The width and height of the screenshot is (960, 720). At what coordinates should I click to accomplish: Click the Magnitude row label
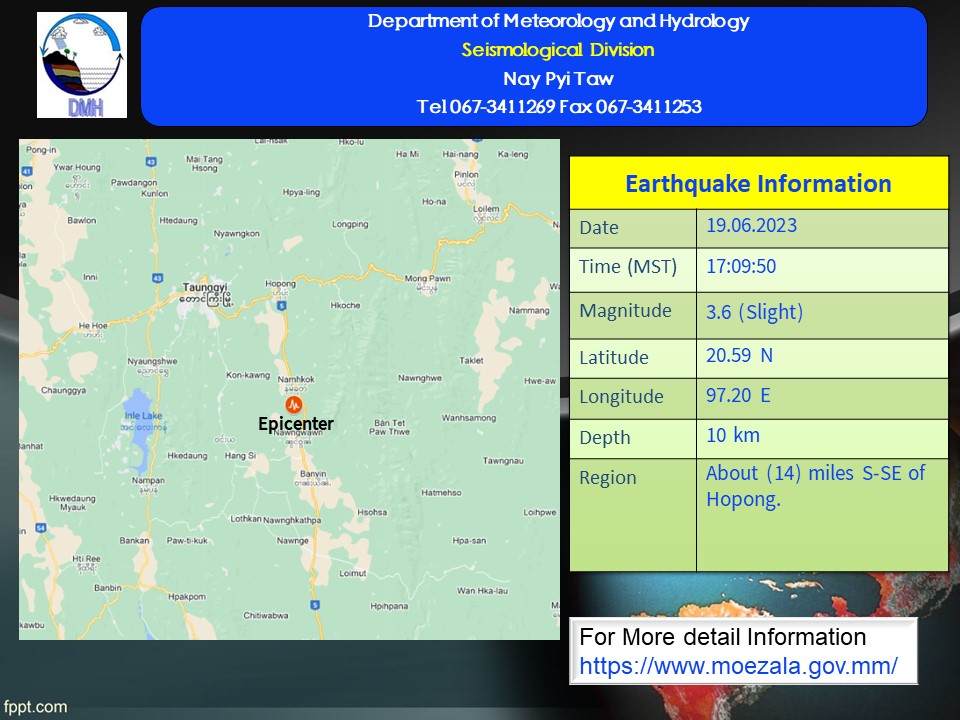[x=626, y=311]
